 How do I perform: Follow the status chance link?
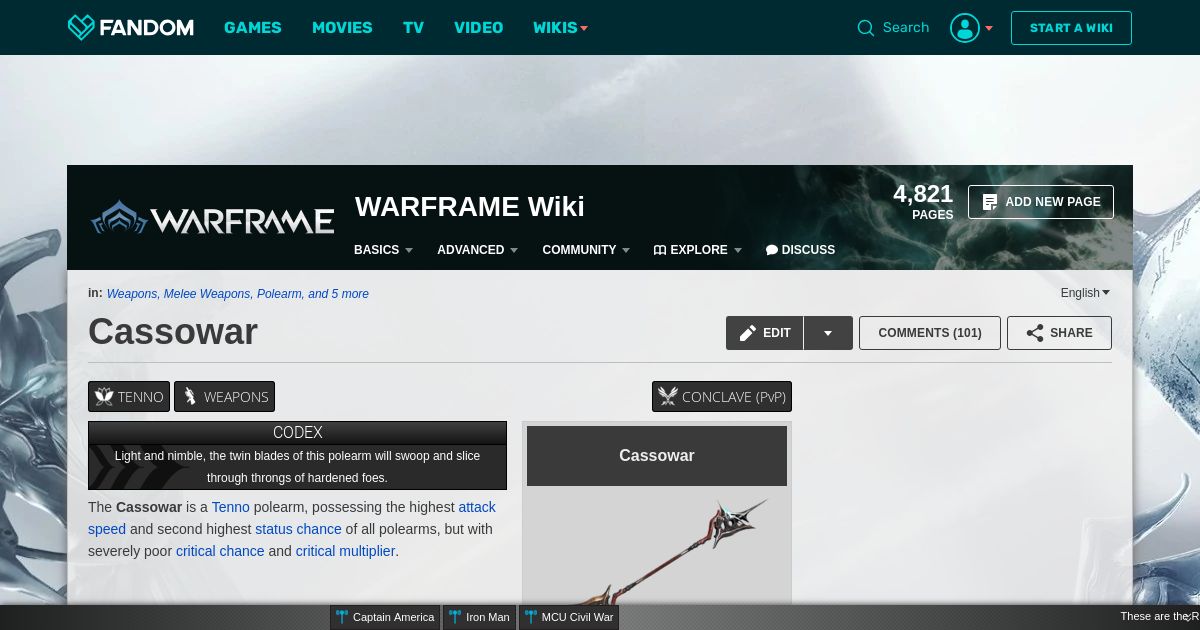click(298, 529)
